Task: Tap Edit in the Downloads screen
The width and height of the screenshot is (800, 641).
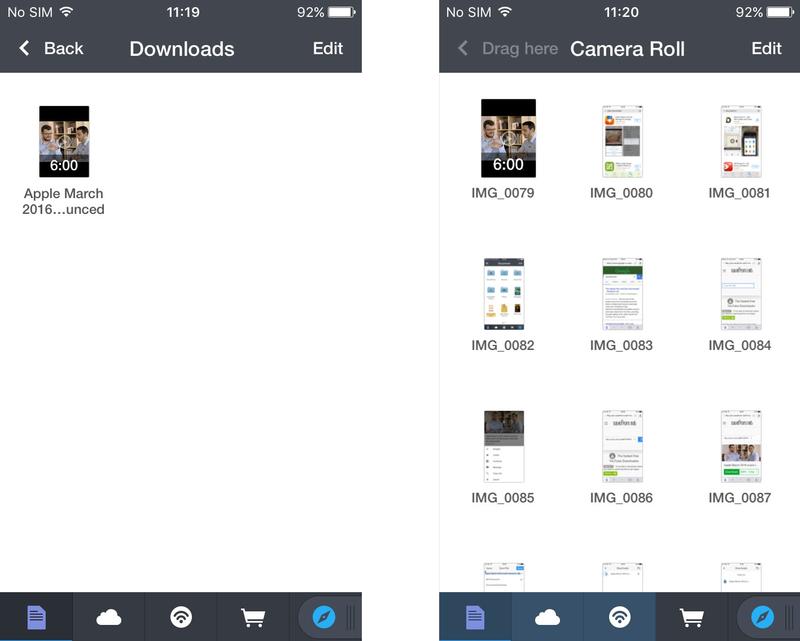Action: (x=328, y=48)
